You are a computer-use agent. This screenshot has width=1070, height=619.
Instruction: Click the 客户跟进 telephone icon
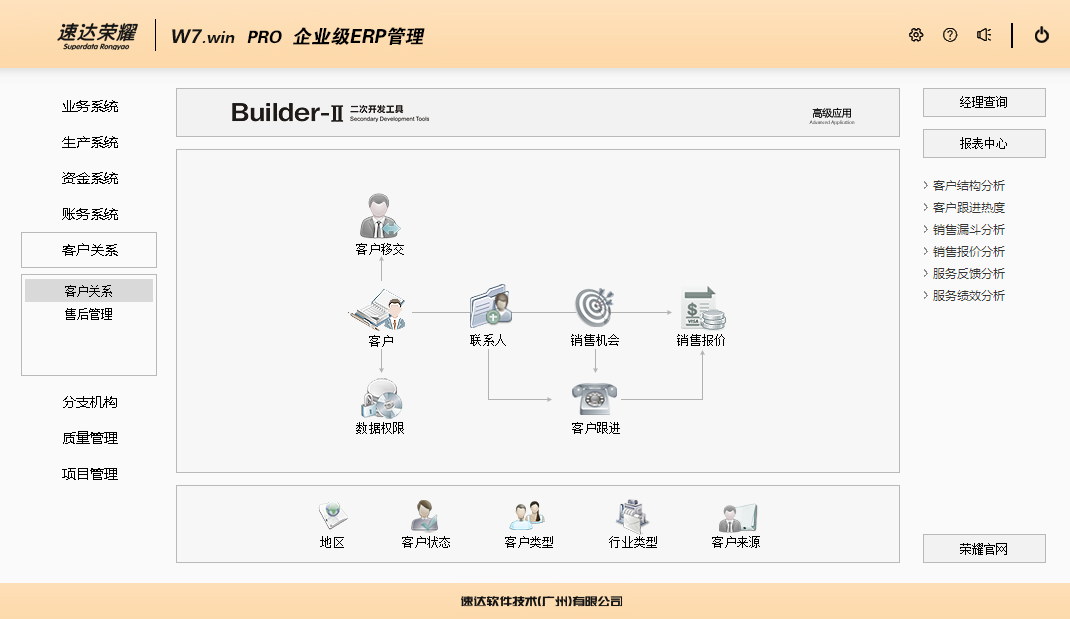[595, 399]
